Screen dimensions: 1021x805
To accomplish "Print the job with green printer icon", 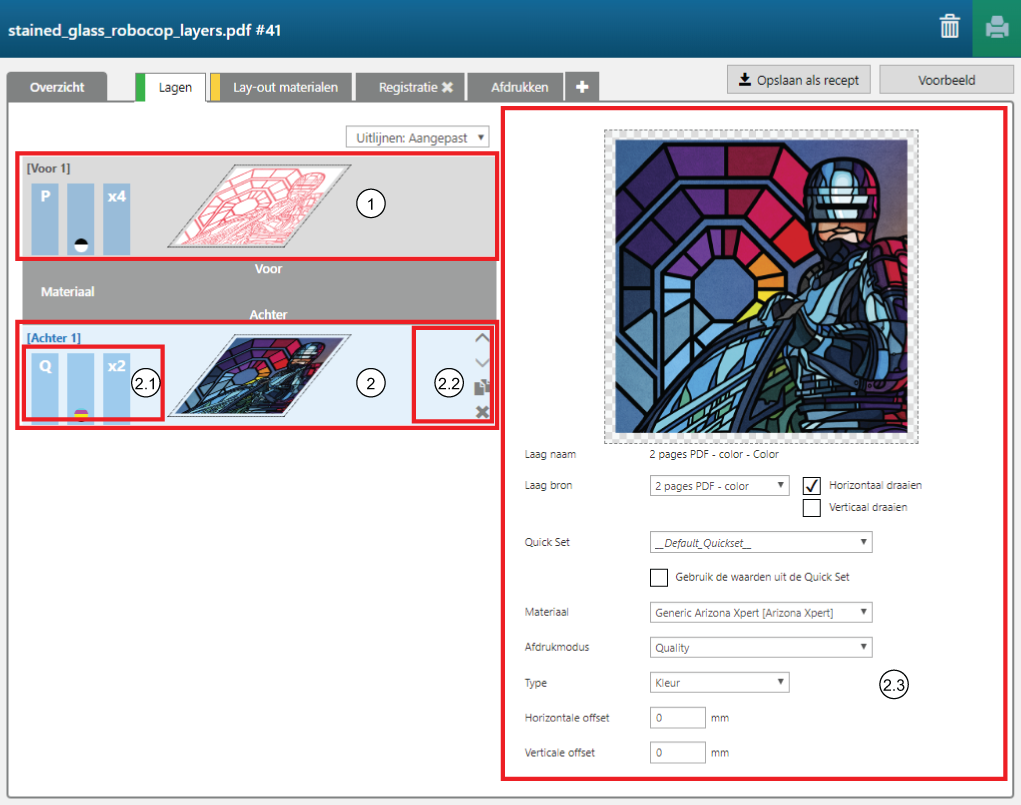I will coord(996,28).
